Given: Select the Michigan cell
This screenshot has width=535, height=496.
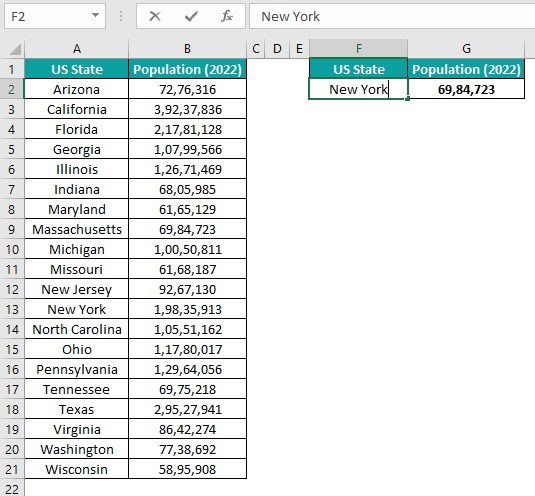Looking at the screenshot, I should (x=77, y=249).
